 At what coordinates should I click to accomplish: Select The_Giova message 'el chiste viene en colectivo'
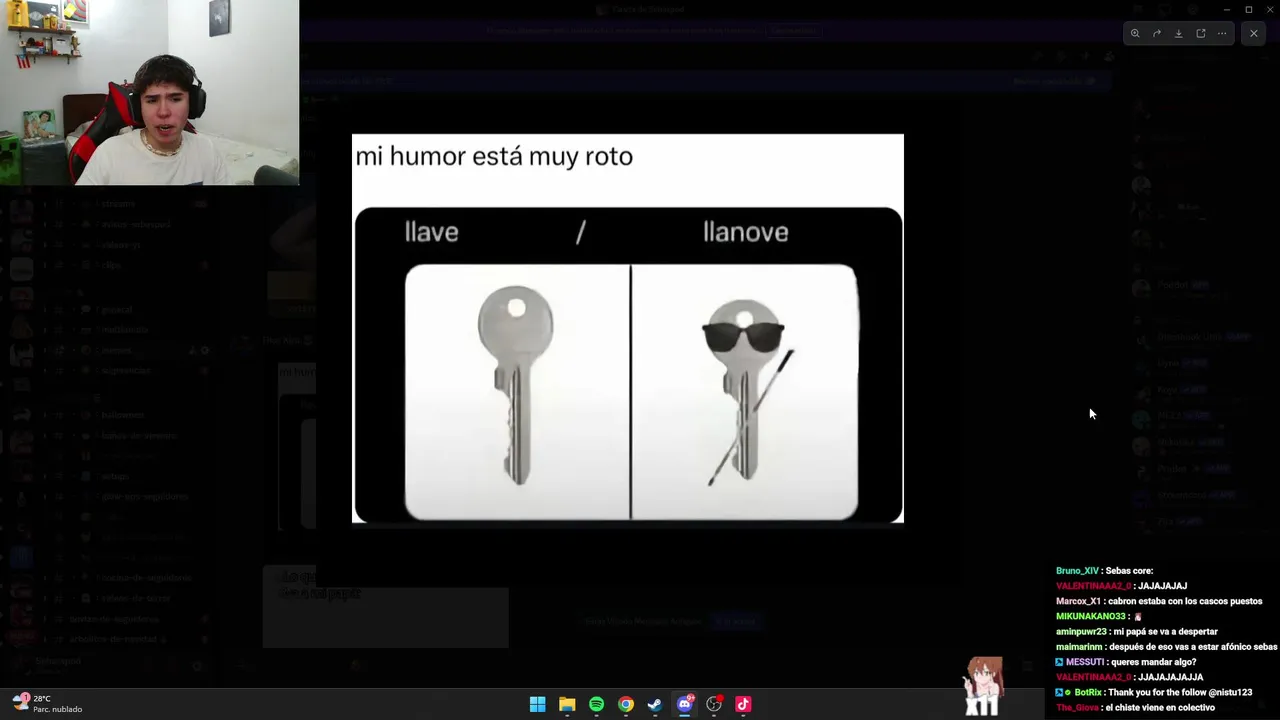[1135, 708]
